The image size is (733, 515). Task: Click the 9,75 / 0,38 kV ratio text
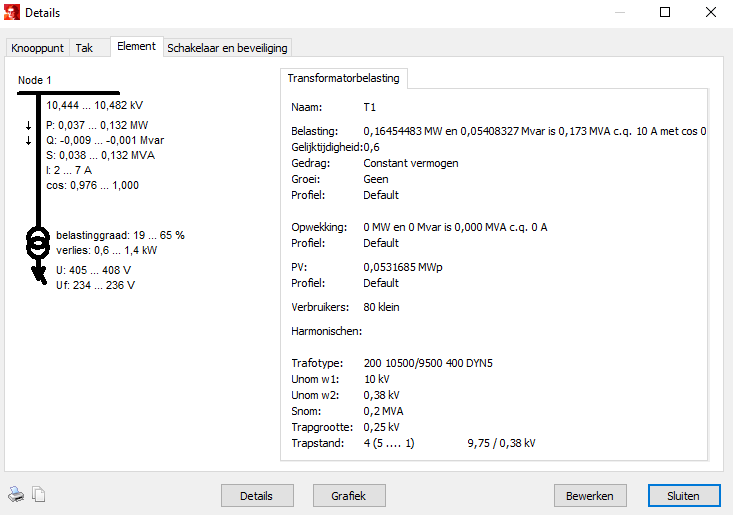[x=502, y=443]
